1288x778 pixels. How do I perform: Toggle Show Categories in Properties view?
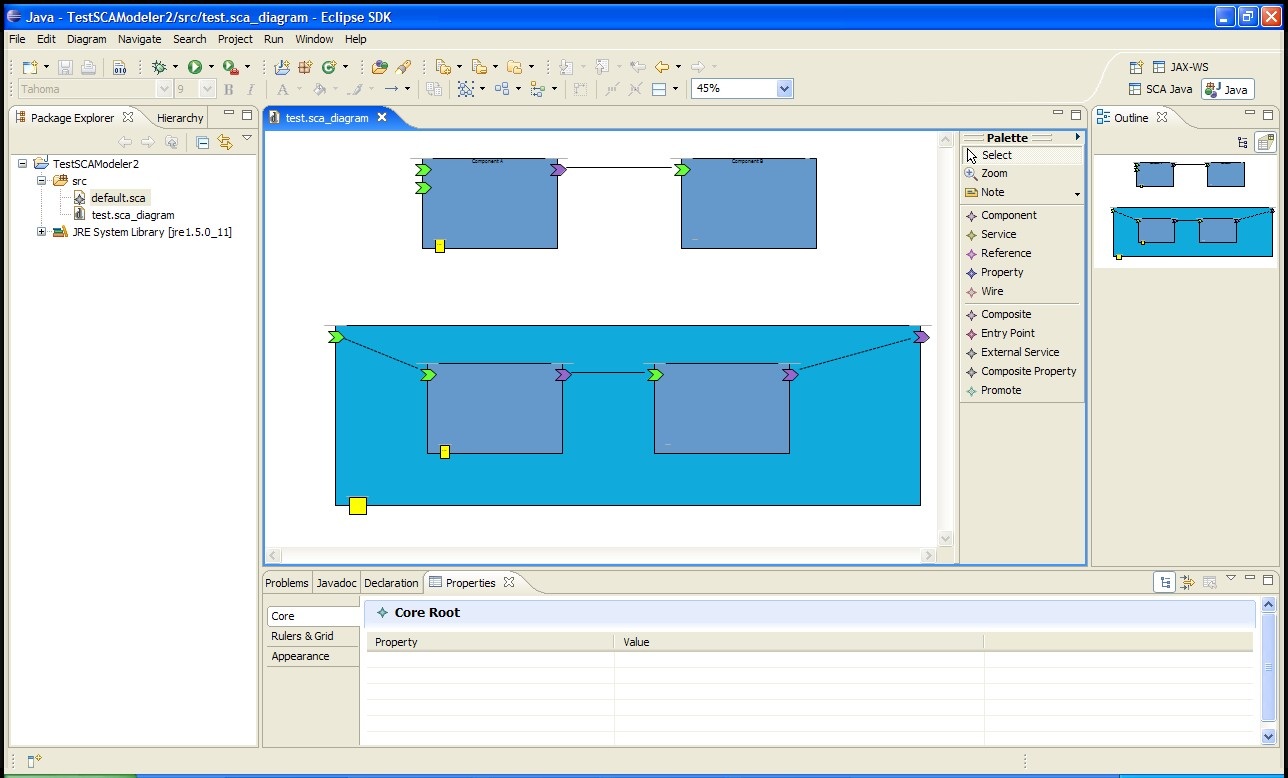(1164, 582)
